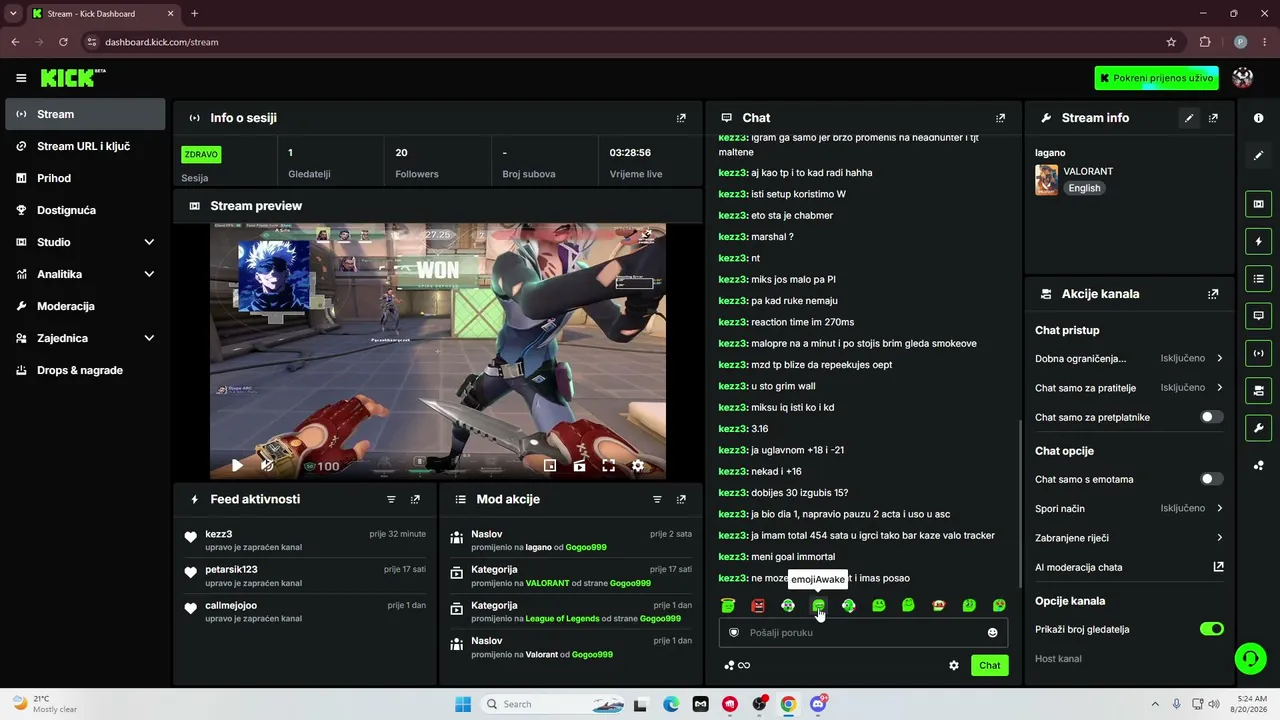Expand the Analitika sidebar section

coord(149,274)
